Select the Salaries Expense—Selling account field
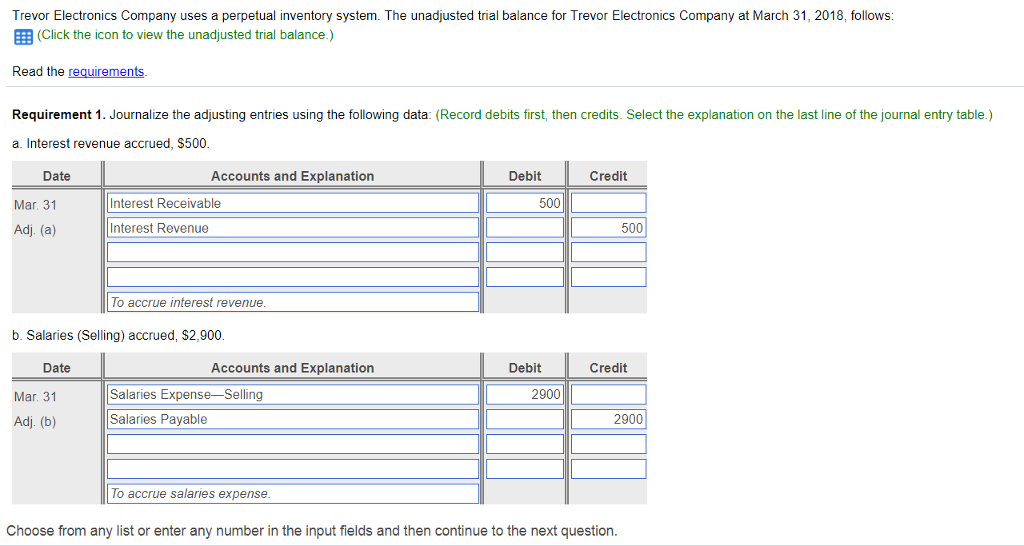This screenshot has height=546, width=1024. point(293,394)
